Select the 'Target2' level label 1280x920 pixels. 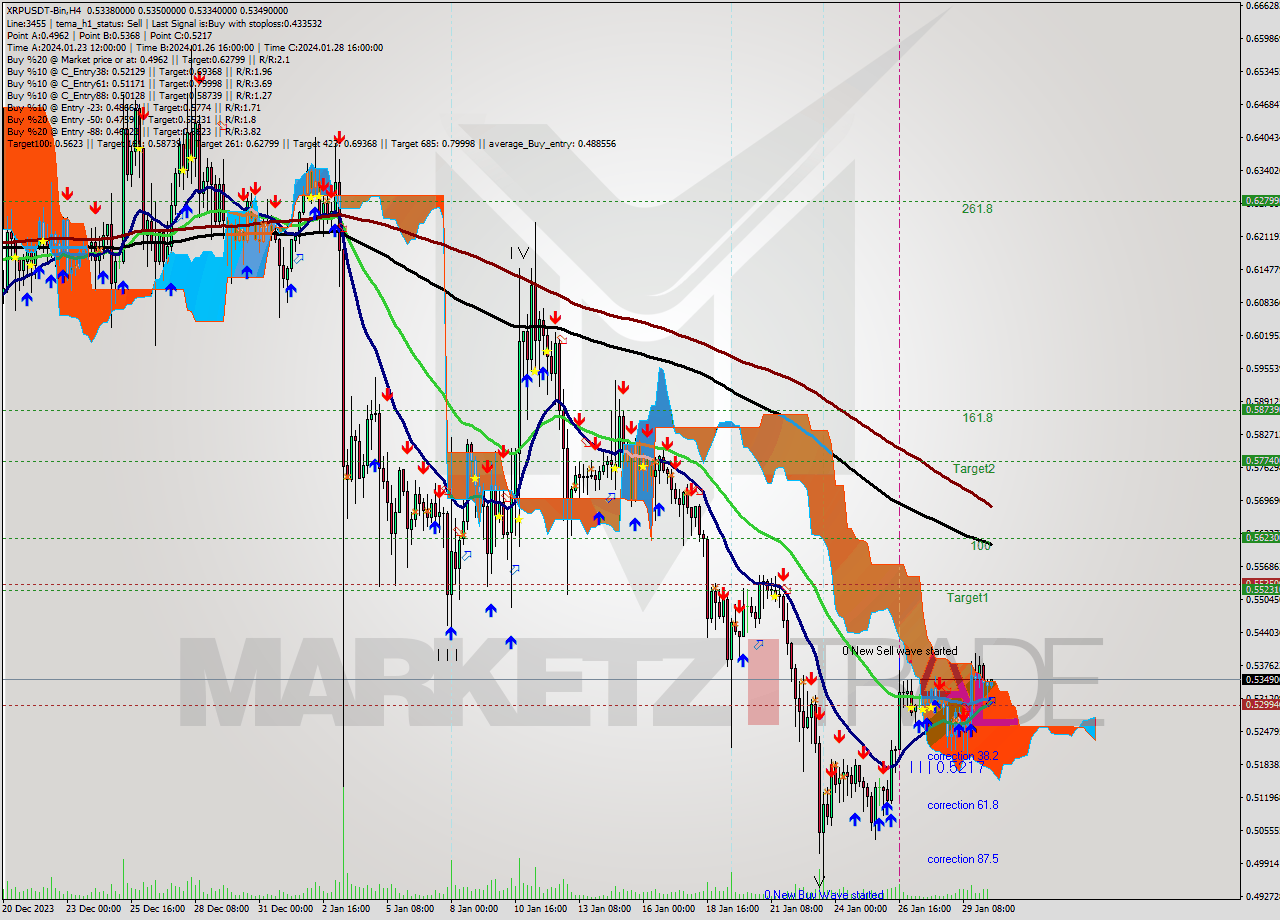[x=973, y=468]
